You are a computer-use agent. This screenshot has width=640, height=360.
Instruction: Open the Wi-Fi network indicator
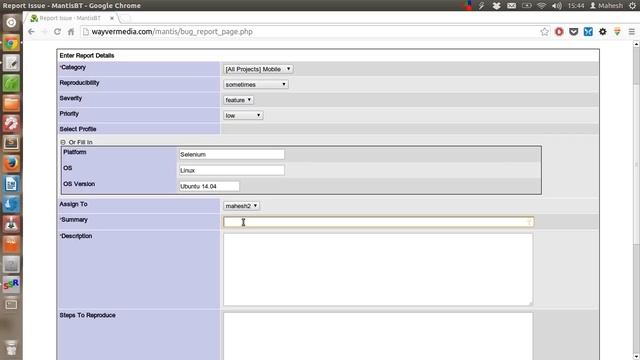(x=542, y=6)
